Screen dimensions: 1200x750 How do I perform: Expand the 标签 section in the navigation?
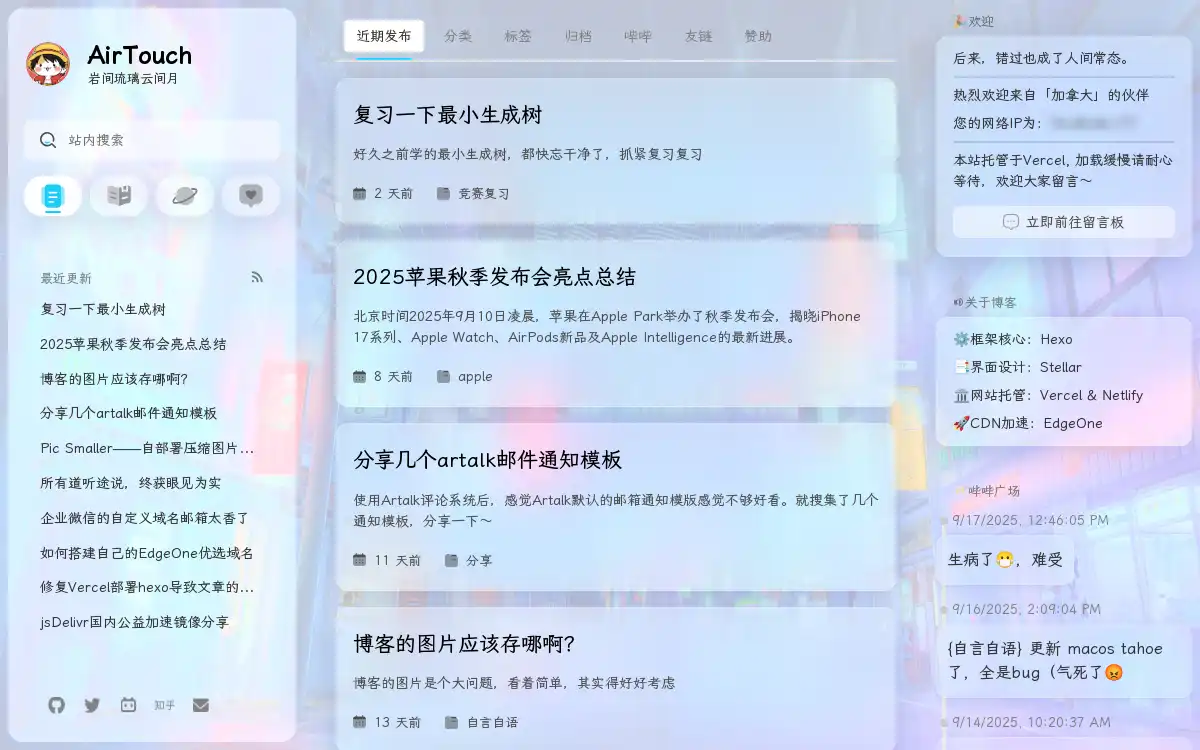pos(518,36)
